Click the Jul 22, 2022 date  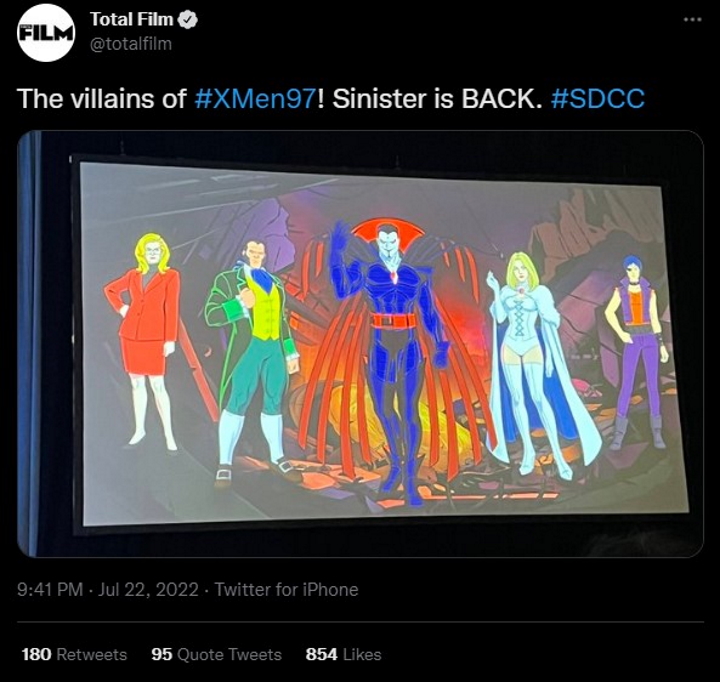pyautogui.click(x=145, y=590)
